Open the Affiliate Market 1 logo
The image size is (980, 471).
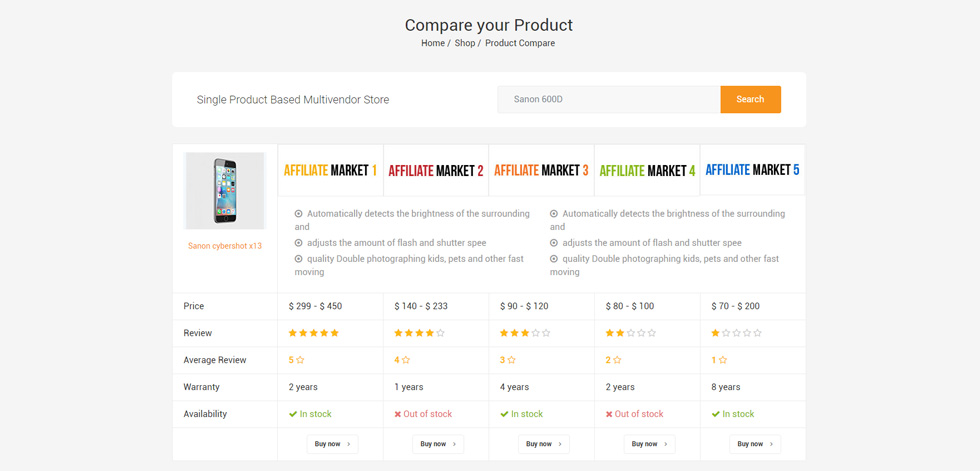(x=330, y=170)
